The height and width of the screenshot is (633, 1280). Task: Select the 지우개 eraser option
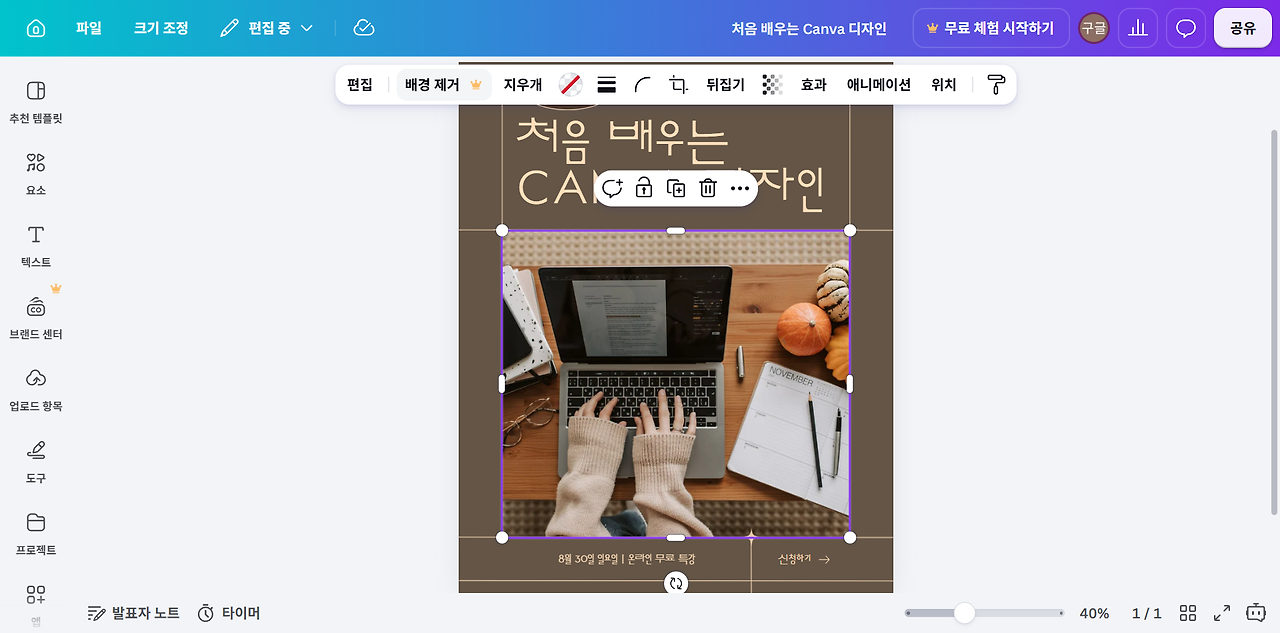[523, 85]
